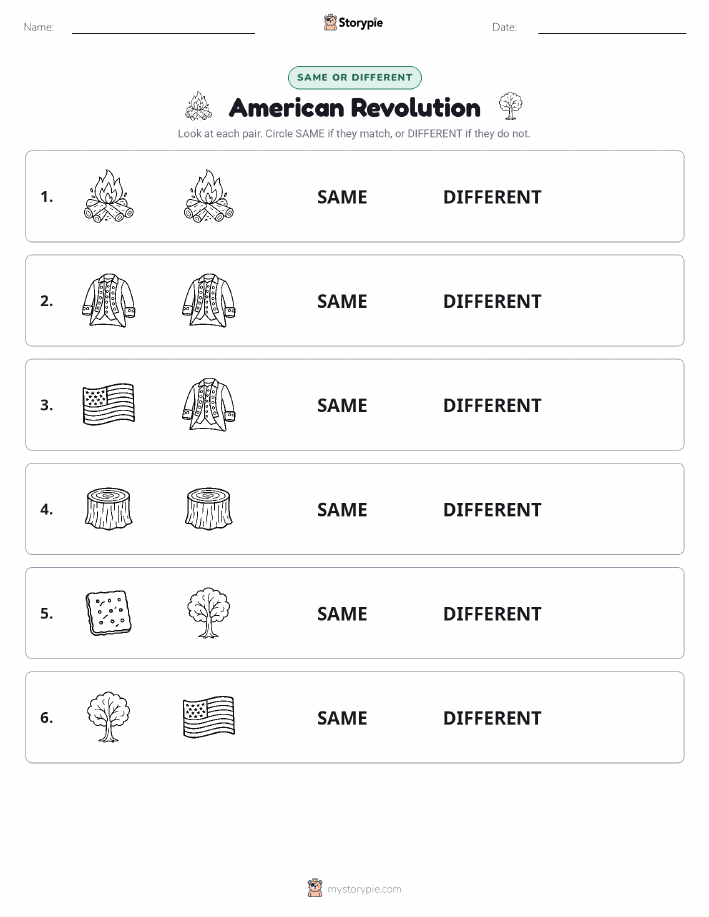Select the hardtack cracker image in row 5
The width and height of the screenshot is (709, 917).
(109, 613)
